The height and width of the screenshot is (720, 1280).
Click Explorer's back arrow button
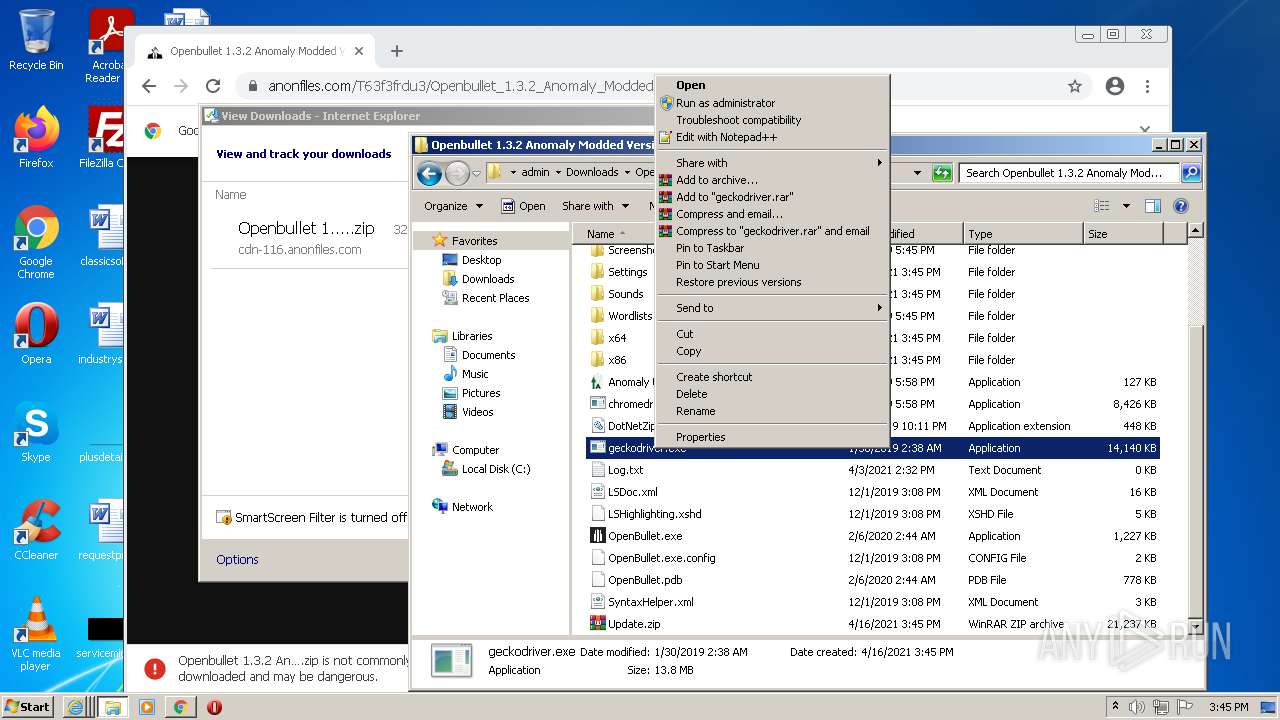pos(429,173)
